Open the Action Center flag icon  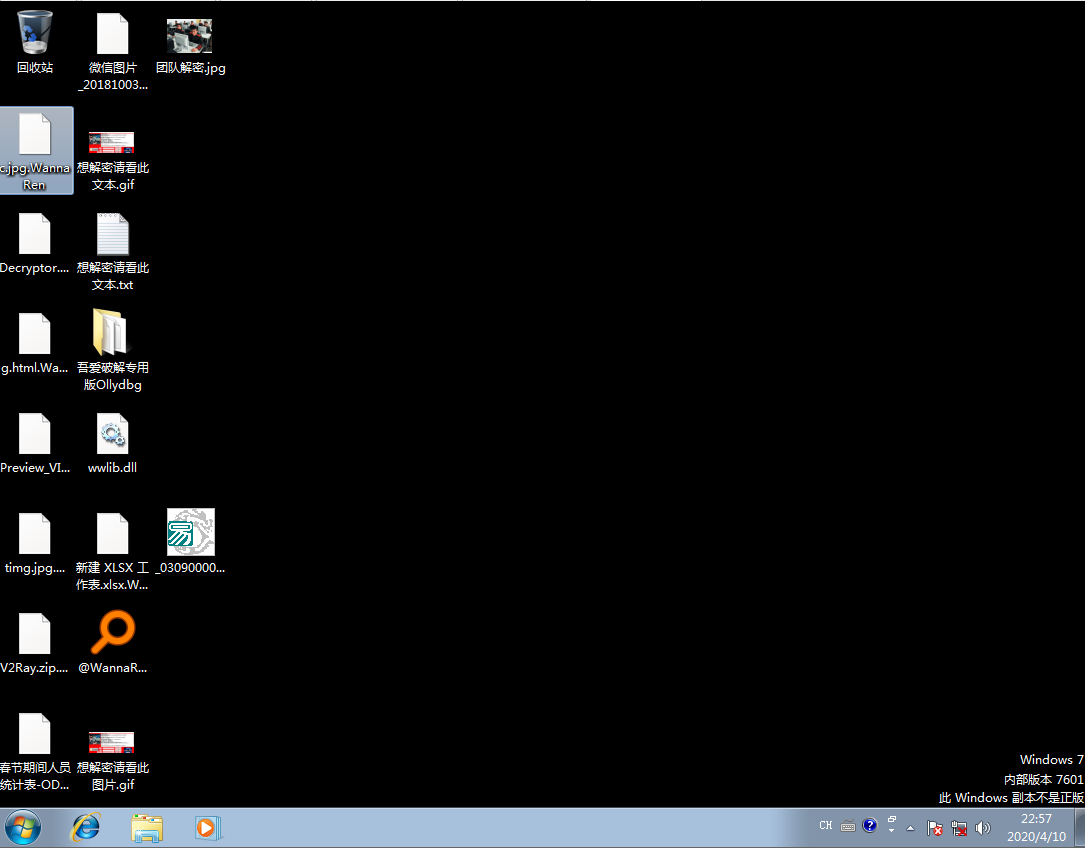click(934, 828)
